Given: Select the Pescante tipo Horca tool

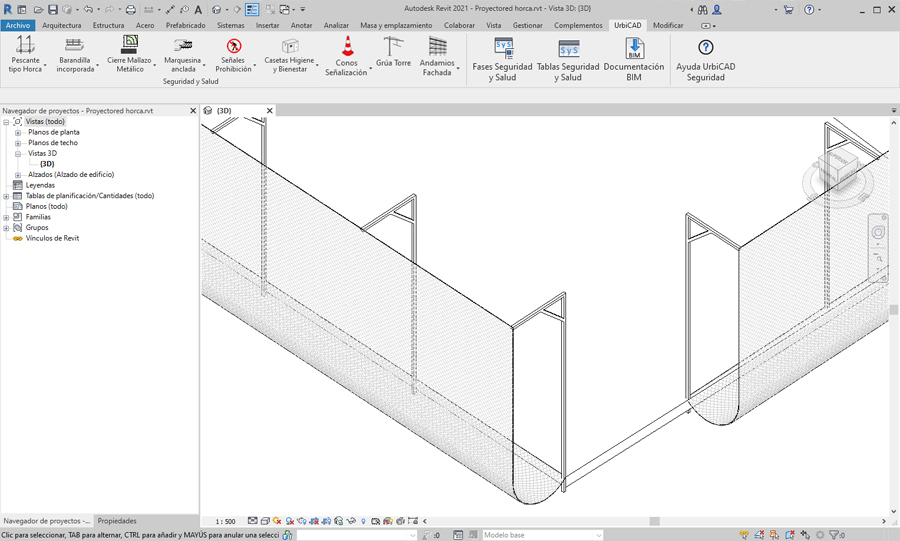Looking at the screenshot, I should click(x=25, y=55).
